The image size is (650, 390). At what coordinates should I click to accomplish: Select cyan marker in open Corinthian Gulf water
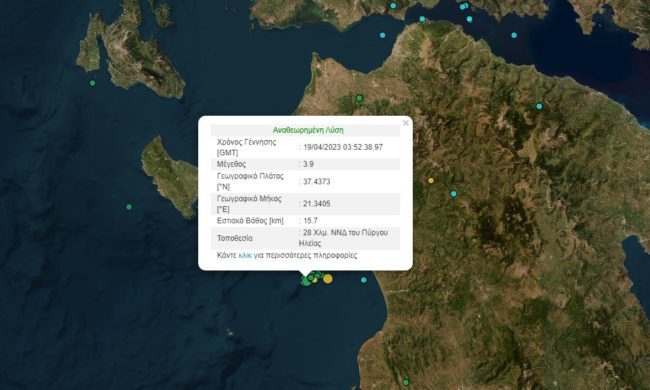[514, 35]
